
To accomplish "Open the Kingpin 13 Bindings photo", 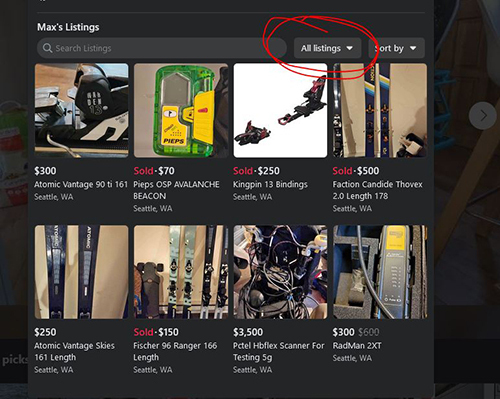I will click(x=280, y=110).
